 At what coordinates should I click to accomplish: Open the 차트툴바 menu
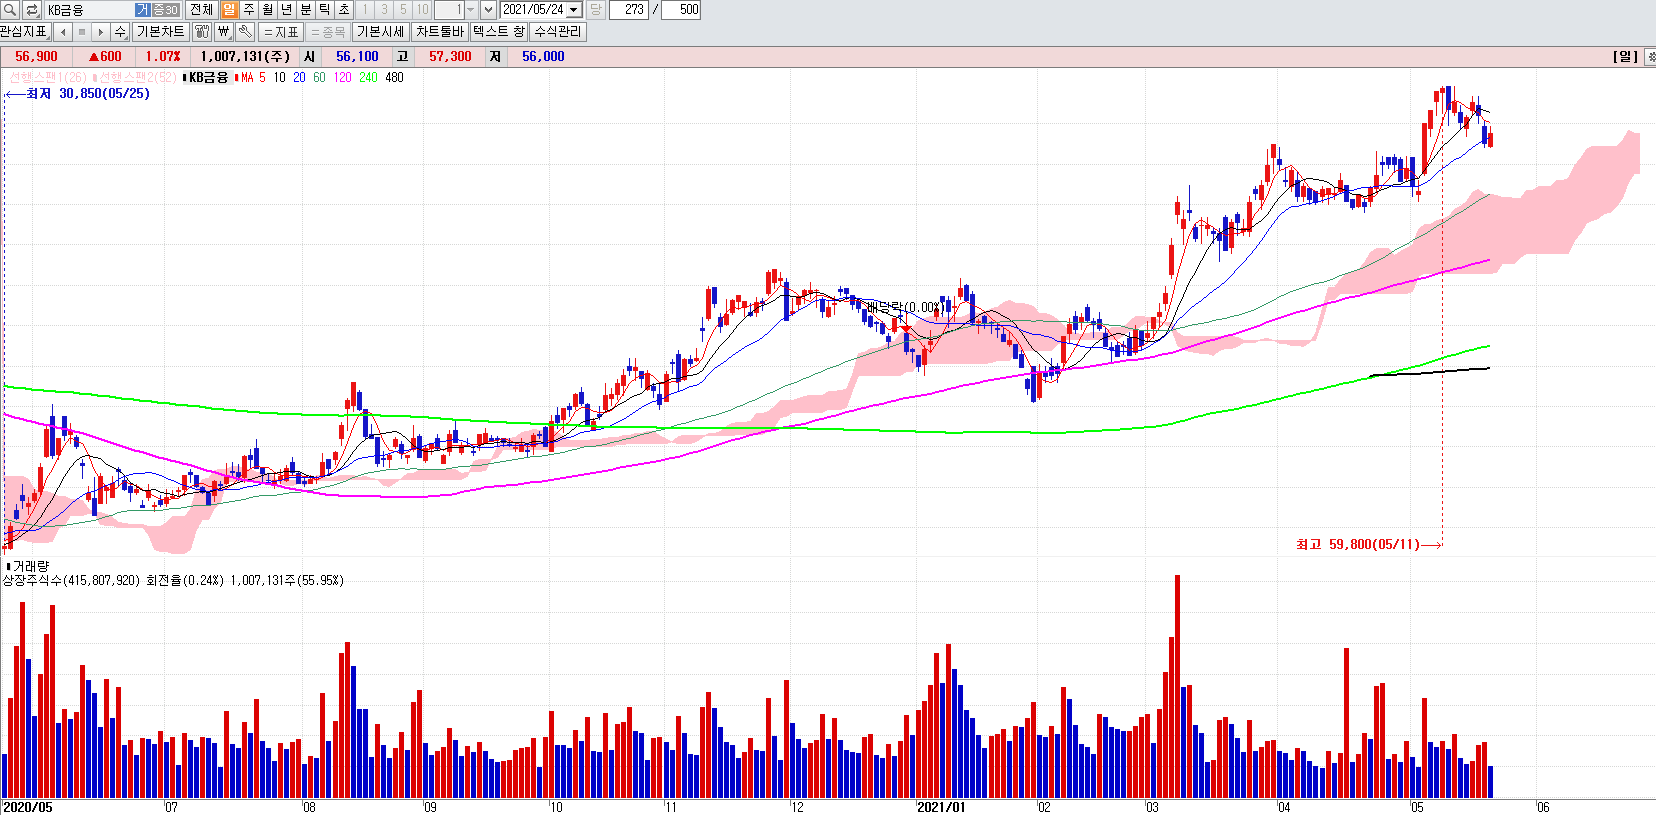440,32
